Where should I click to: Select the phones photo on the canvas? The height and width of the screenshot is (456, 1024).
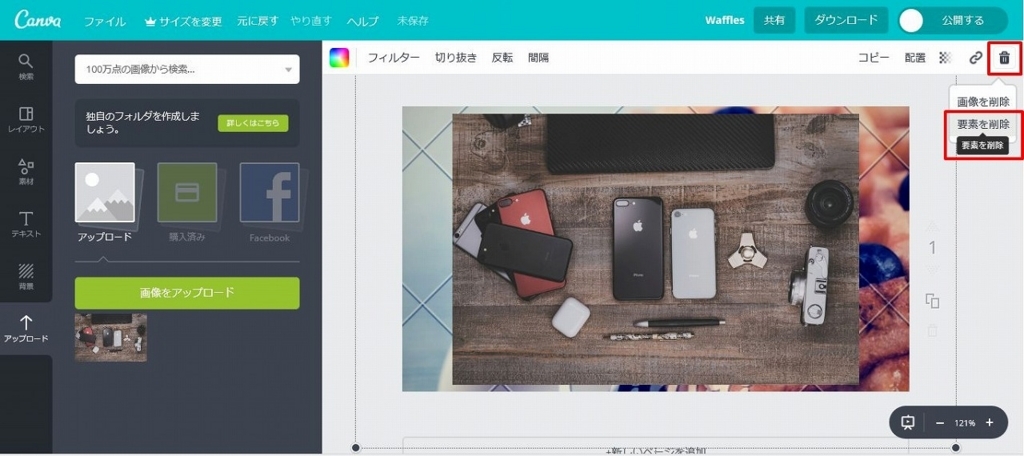(x=656, y=249)
